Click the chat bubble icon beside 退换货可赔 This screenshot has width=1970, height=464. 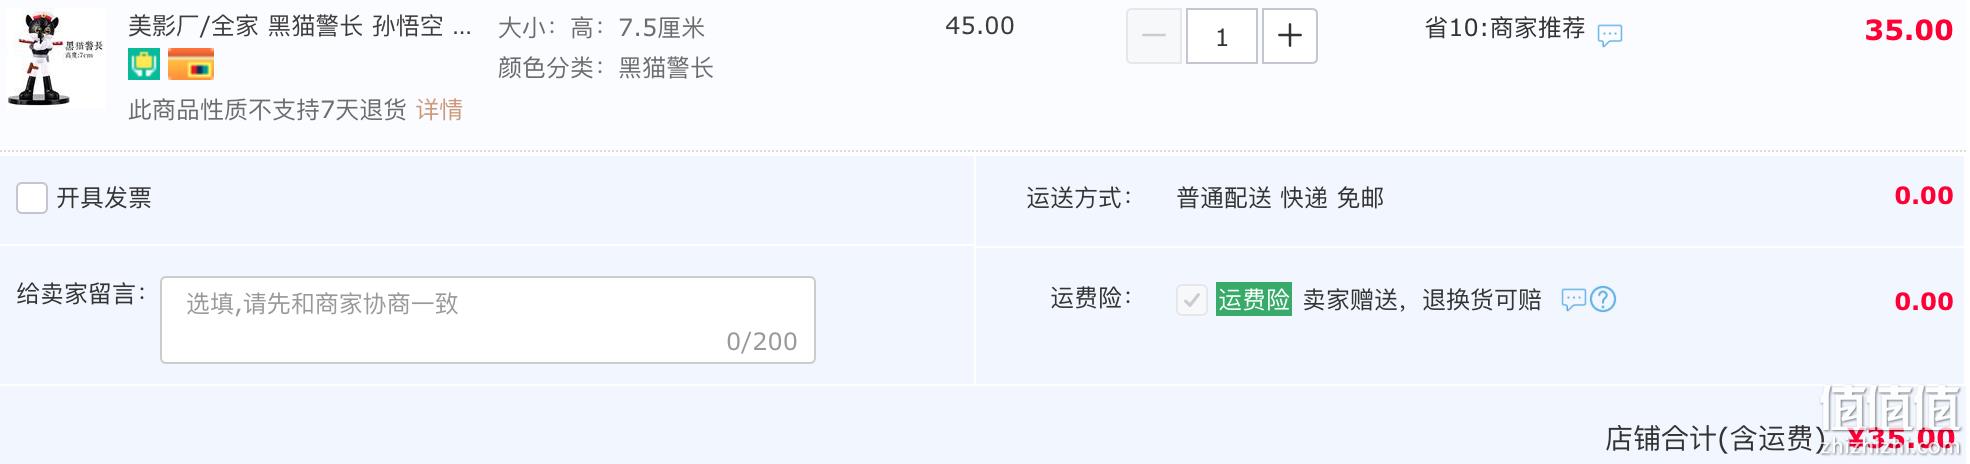(x=1574, y=299)
